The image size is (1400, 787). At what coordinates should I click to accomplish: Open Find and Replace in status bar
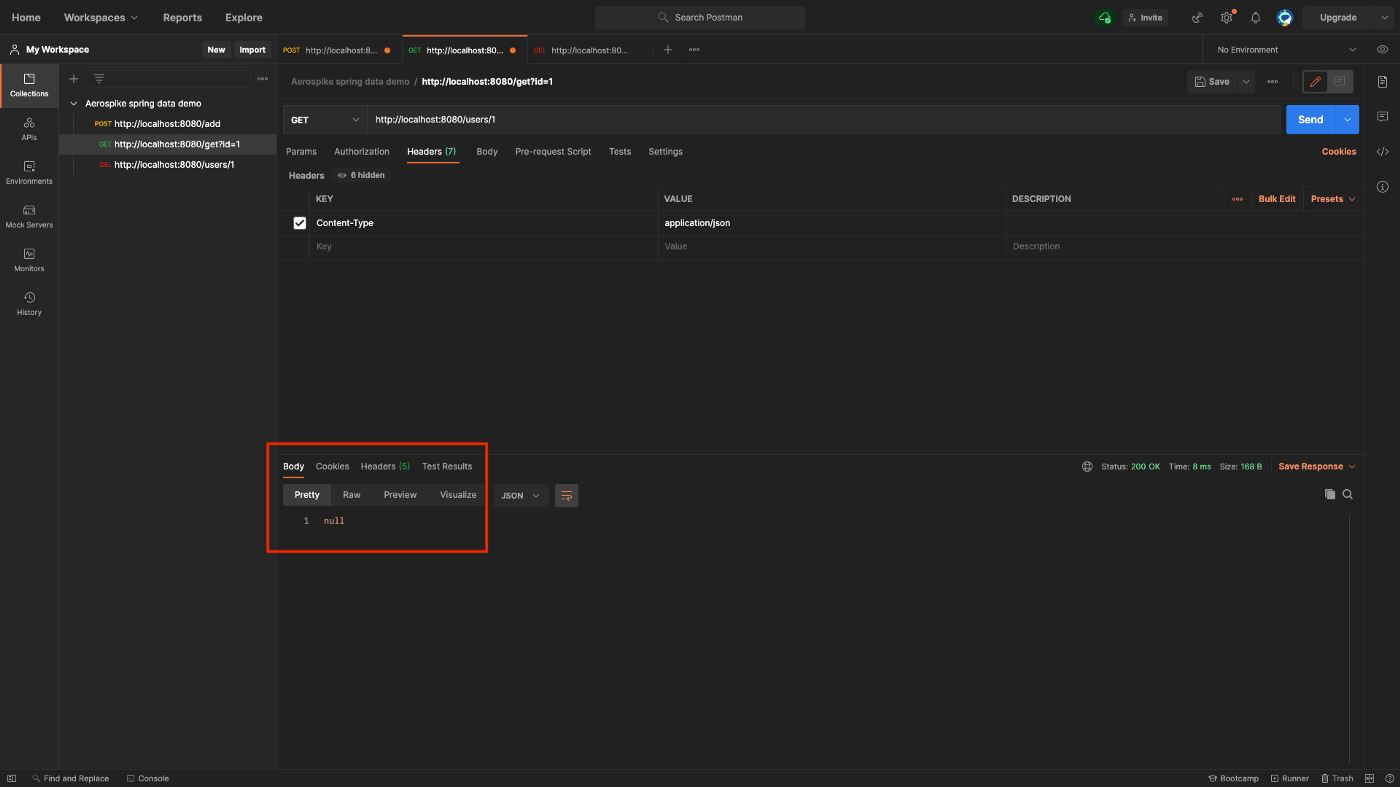pyautogui.click(x=70, y=778)
